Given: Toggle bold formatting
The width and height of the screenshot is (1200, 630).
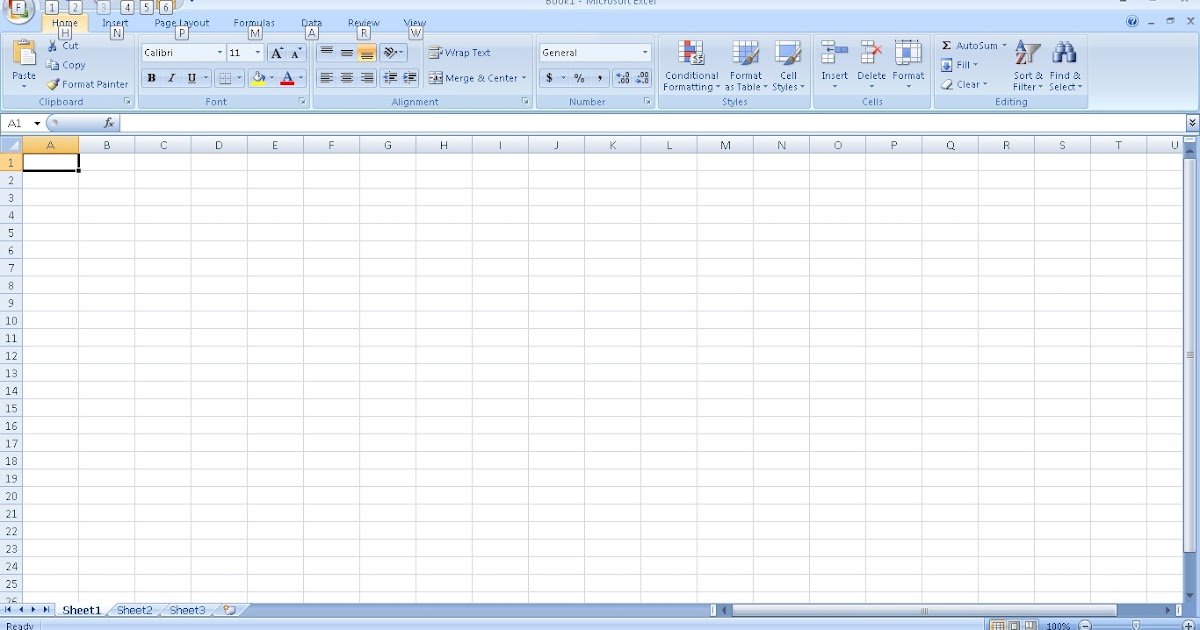Looking at the screenshot, I should [x=150, y=77].
